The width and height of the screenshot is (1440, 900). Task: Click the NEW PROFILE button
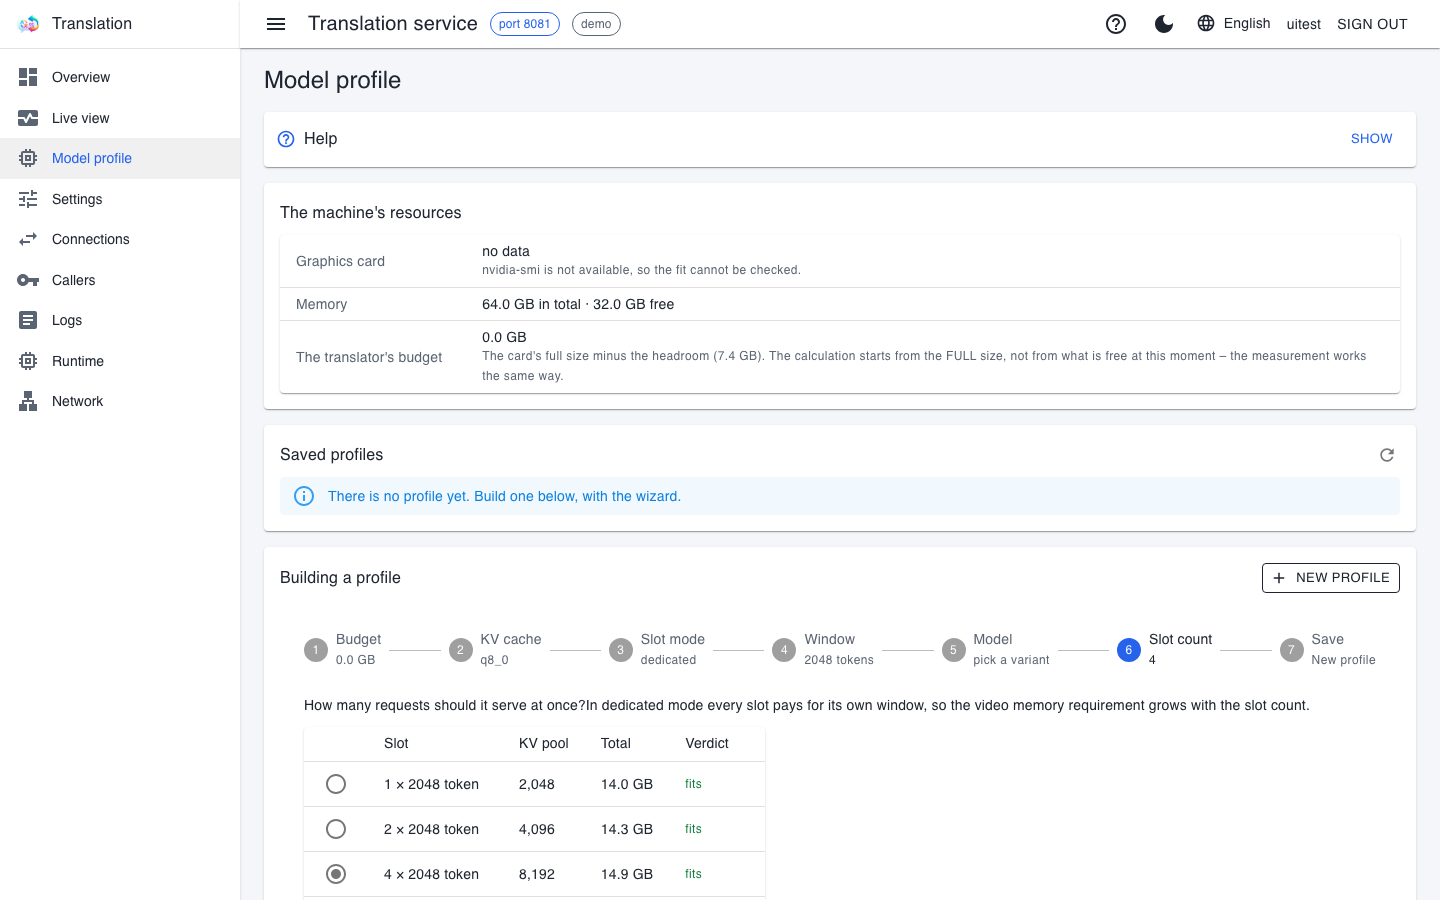[x=1331, y=578]
